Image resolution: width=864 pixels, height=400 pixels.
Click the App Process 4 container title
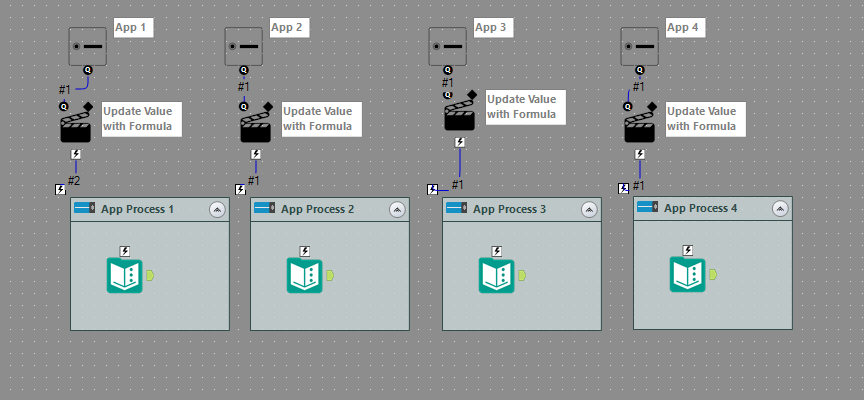[x=700, y=208]
